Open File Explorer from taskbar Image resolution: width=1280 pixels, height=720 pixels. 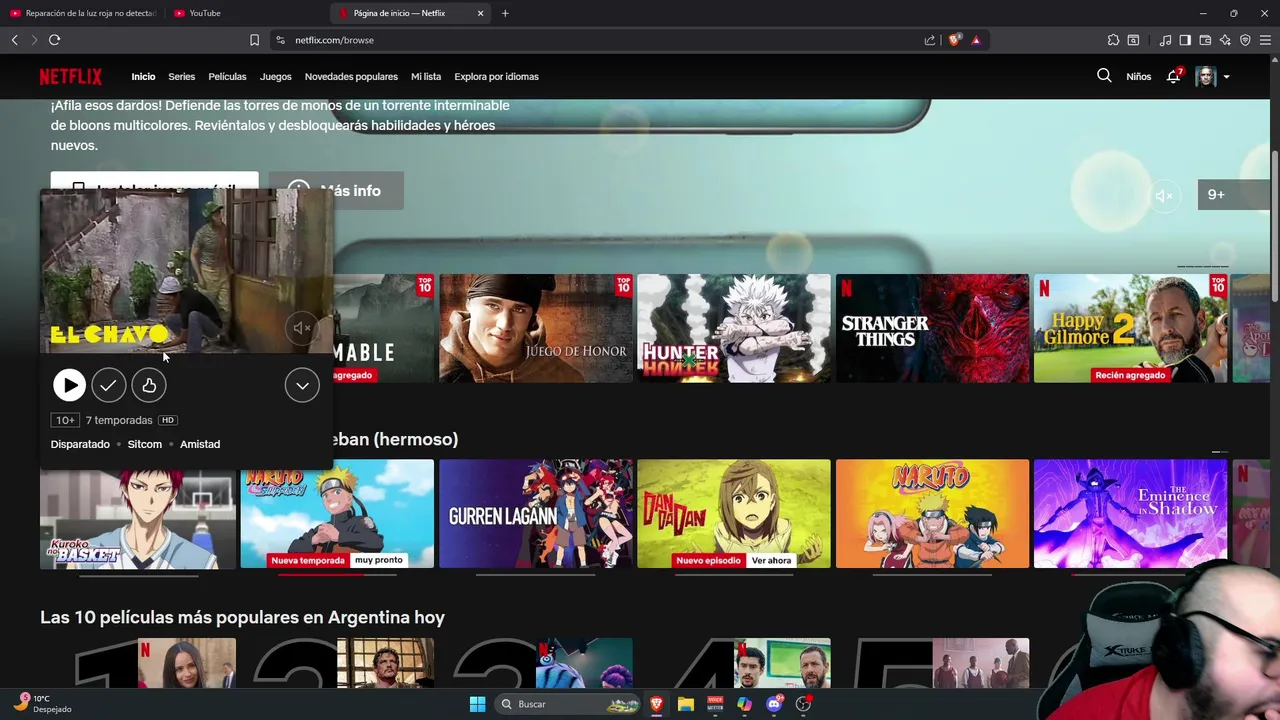tap(686, 704)
